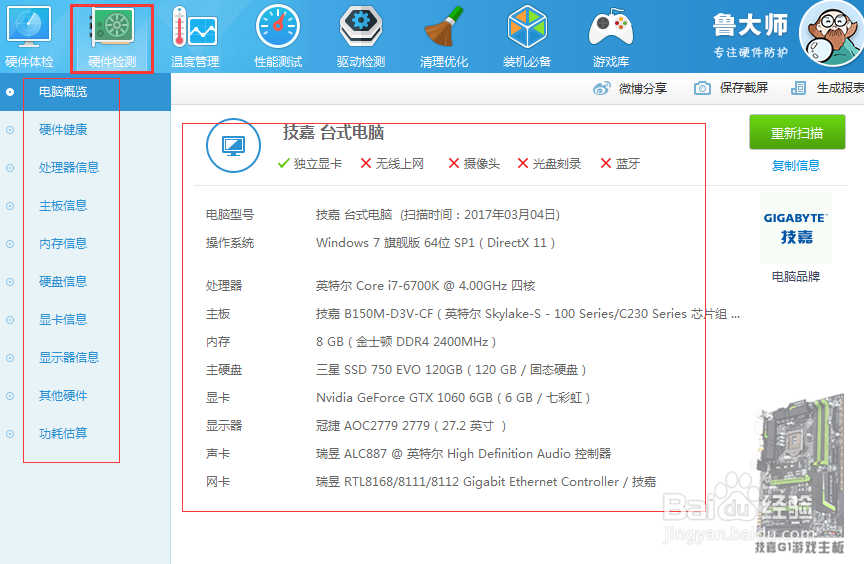The height and width of the screenshot is (564, 864).
Task: Click the red X beside 无线上网
Action: [x=366, y=164]
